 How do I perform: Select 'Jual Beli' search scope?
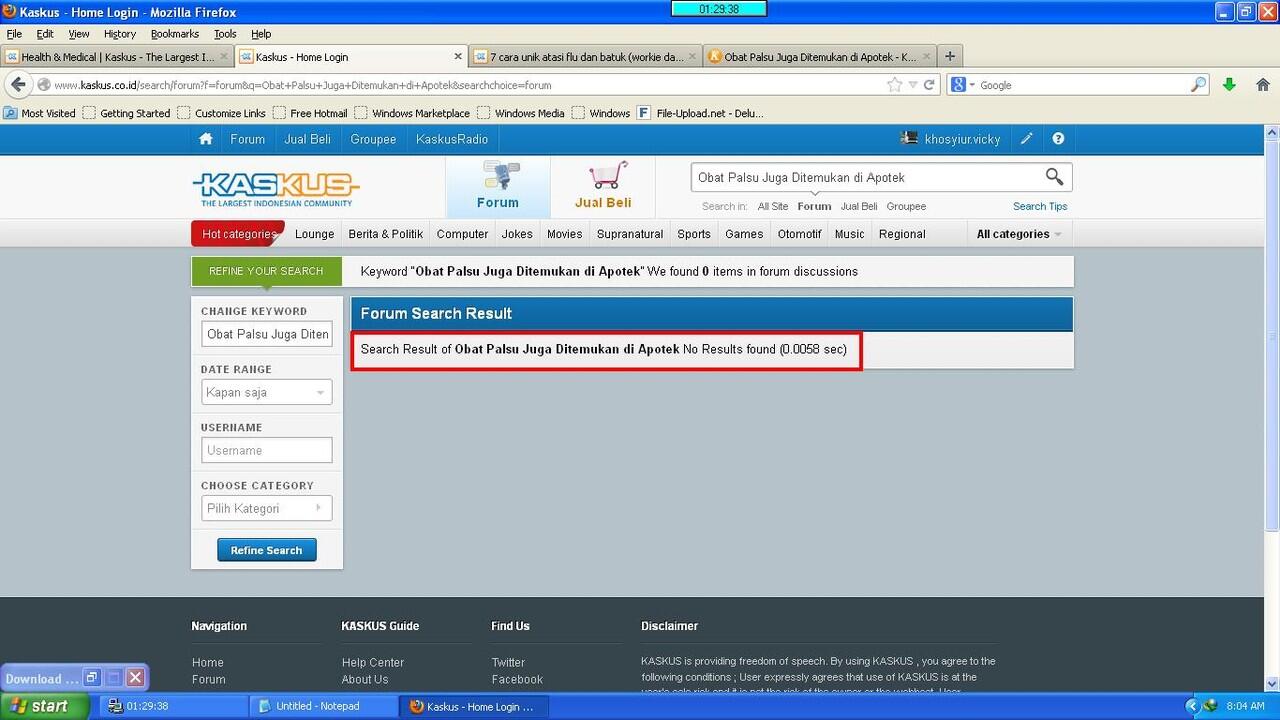coord(859,206)
